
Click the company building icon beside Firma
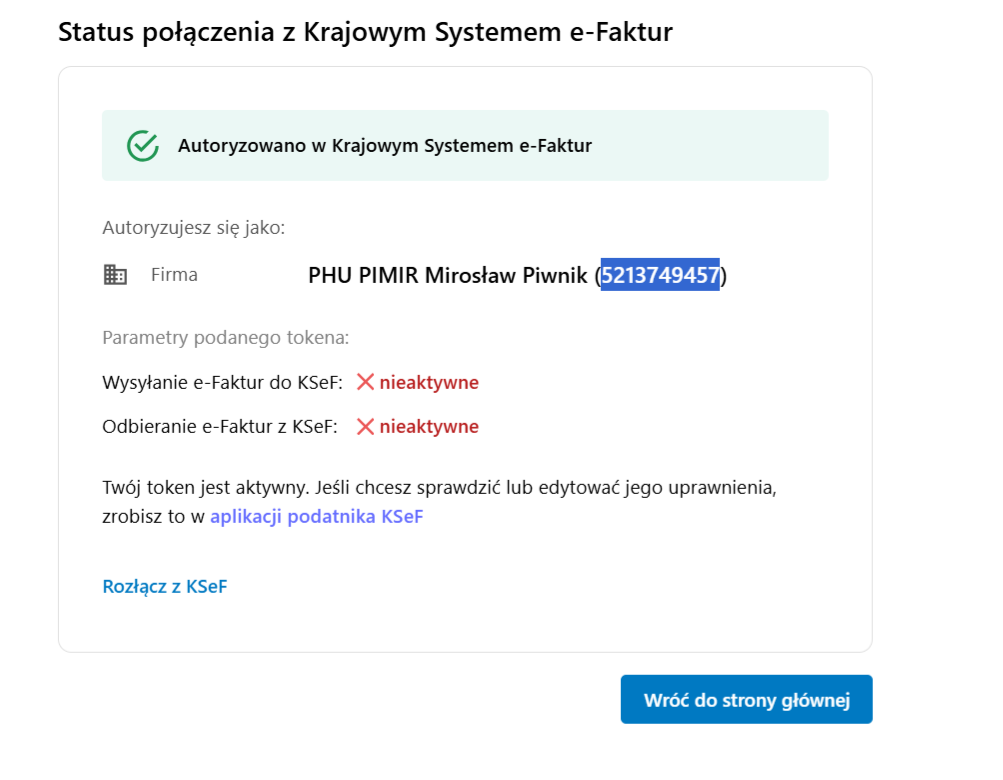tap(115, 275)
